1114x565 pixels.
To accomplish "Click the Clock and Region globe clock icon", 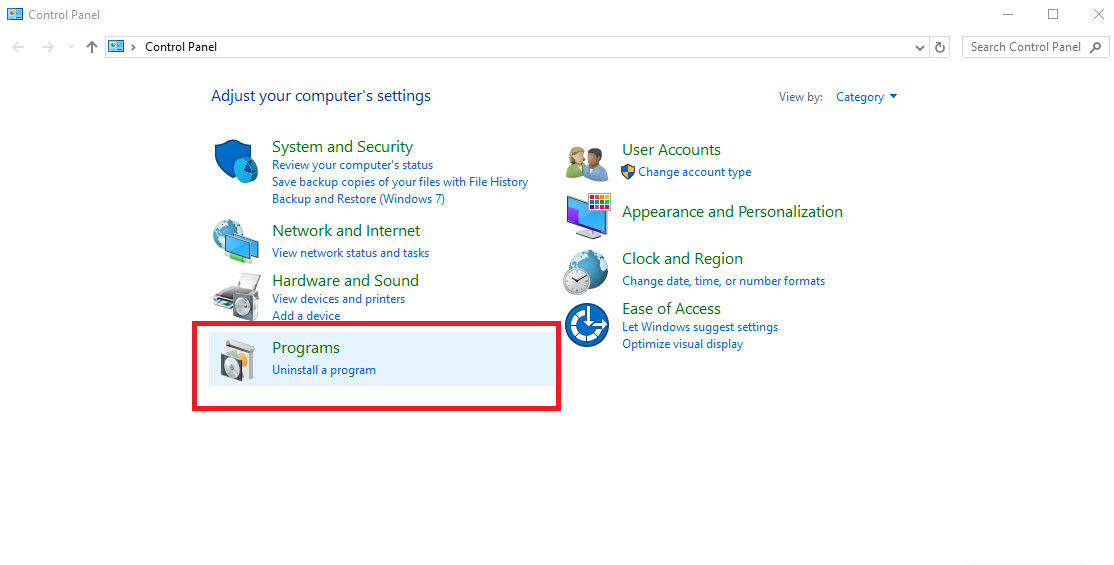I will (x=586, y=272).
